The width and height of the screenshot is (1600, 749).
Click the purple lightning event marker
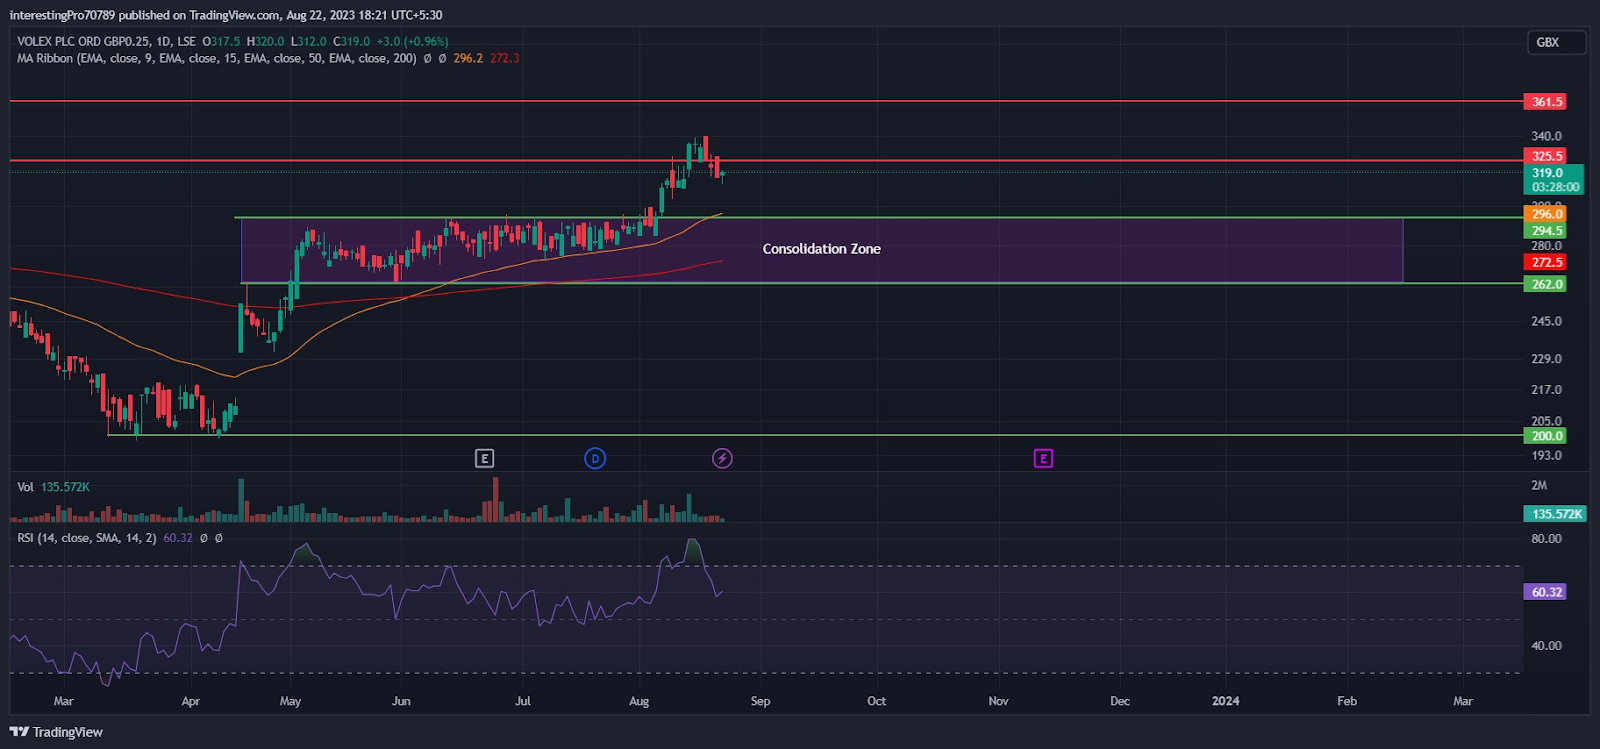[722, 458]
